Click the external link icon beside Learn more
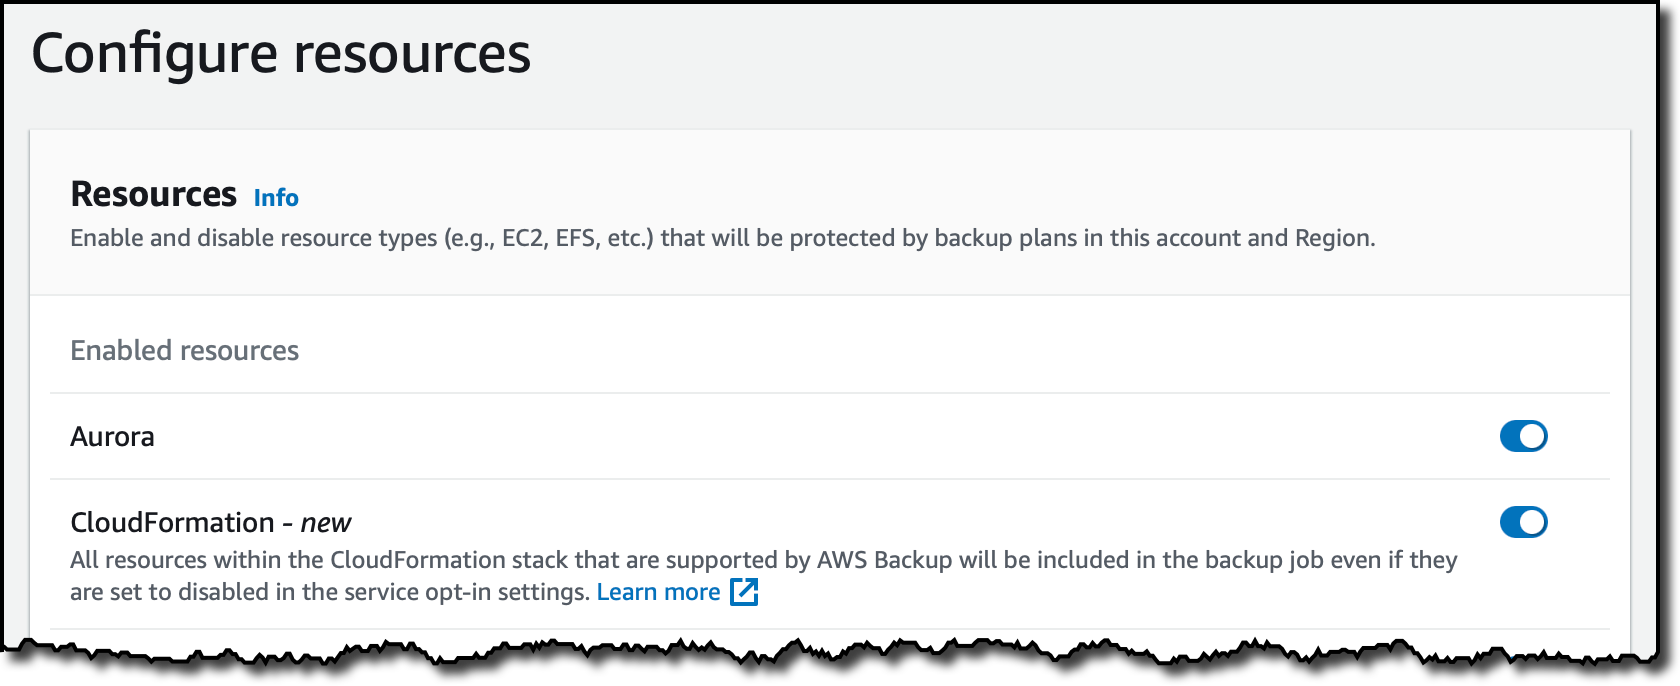Screen dimensions: 1680x686 pos(744,592)
